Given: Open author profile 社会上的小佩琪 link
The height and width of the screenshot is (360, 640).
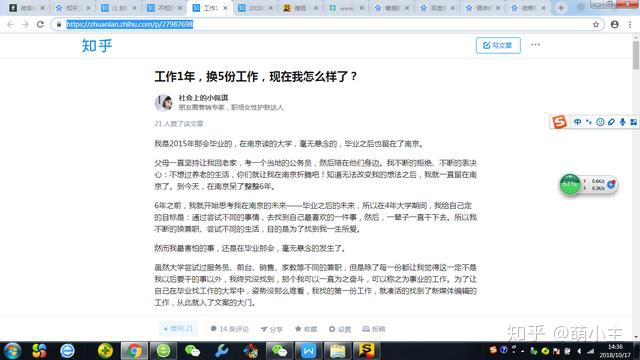Looking at the screenshot, I should coord(203,98).
